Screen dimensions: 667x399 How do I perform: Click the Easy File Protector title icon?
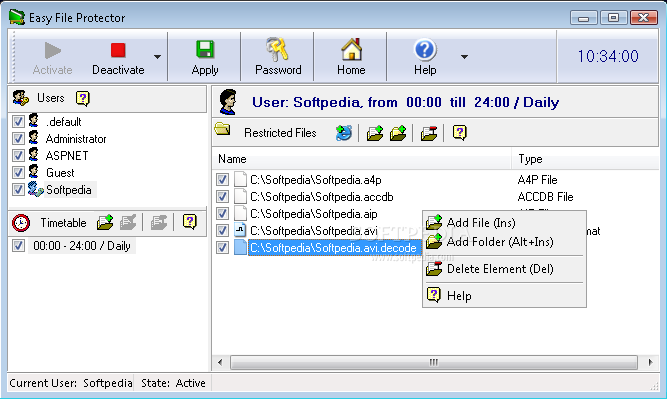click(17, 17)
